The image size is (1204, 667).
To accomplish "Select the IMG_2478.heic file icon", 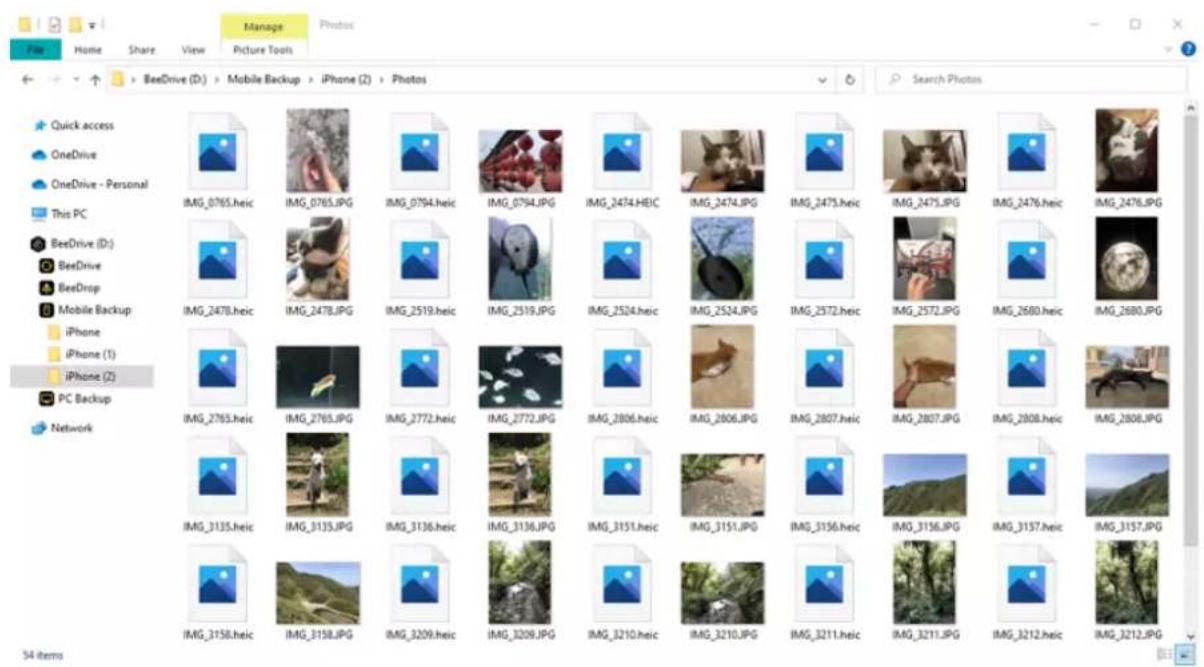I will coord(217,260).
